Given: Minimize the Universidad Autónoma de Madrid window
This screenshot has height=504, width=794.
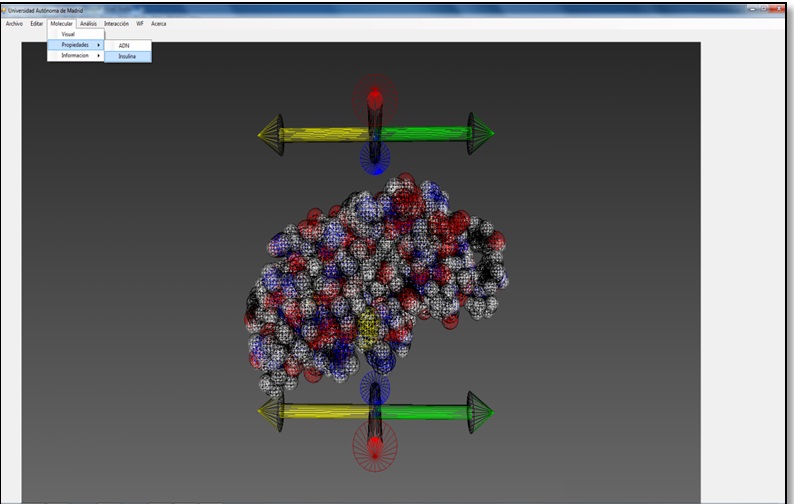Looking at the screenshot, I should click(752, 9).
